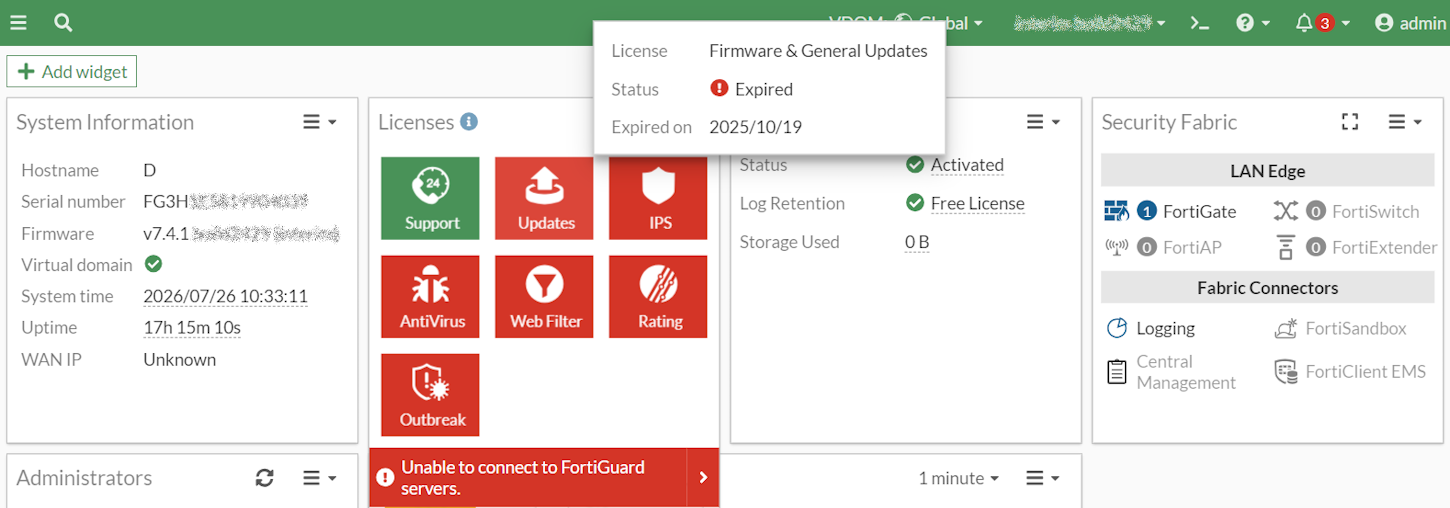Expand the Security Fabric widget fullscreen
This screenshot has height=508, width=1450.
(x=1350, y=122)
